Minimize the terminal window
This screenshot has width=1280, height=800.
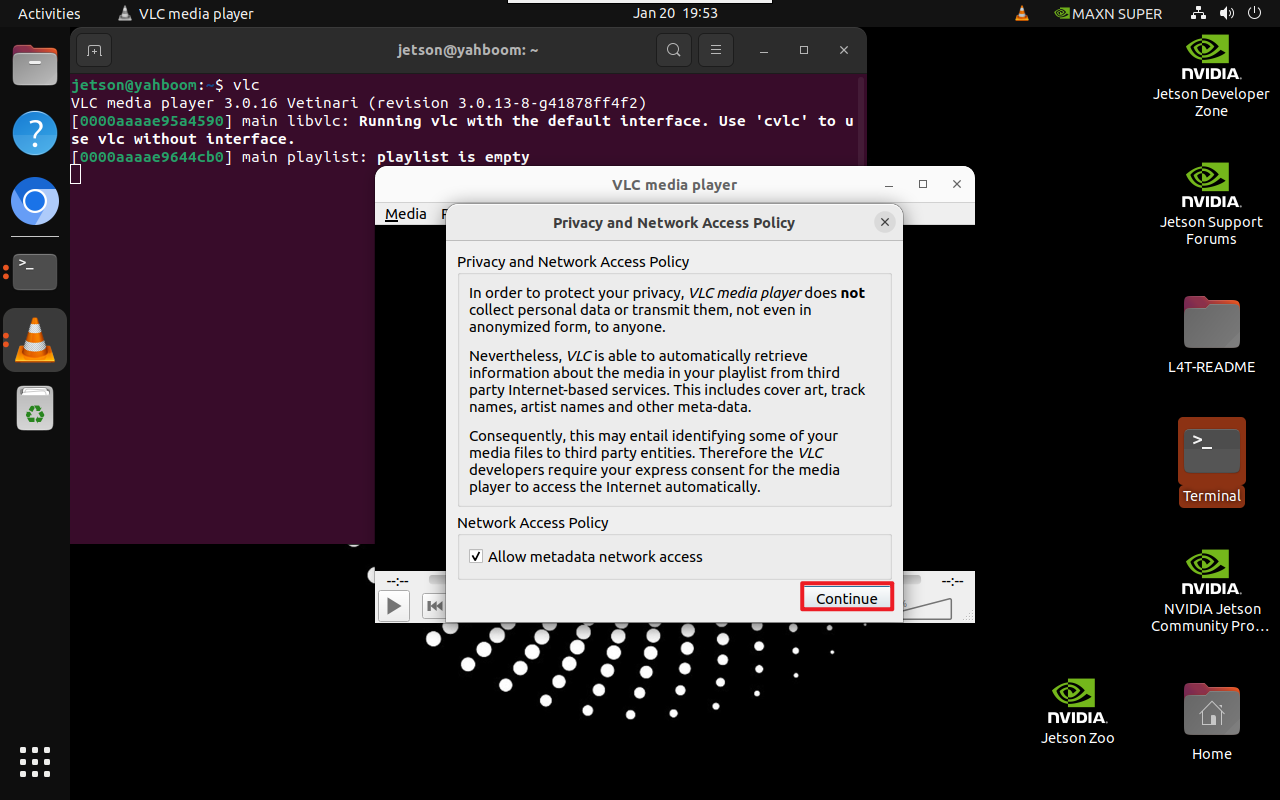pos(764,50)
